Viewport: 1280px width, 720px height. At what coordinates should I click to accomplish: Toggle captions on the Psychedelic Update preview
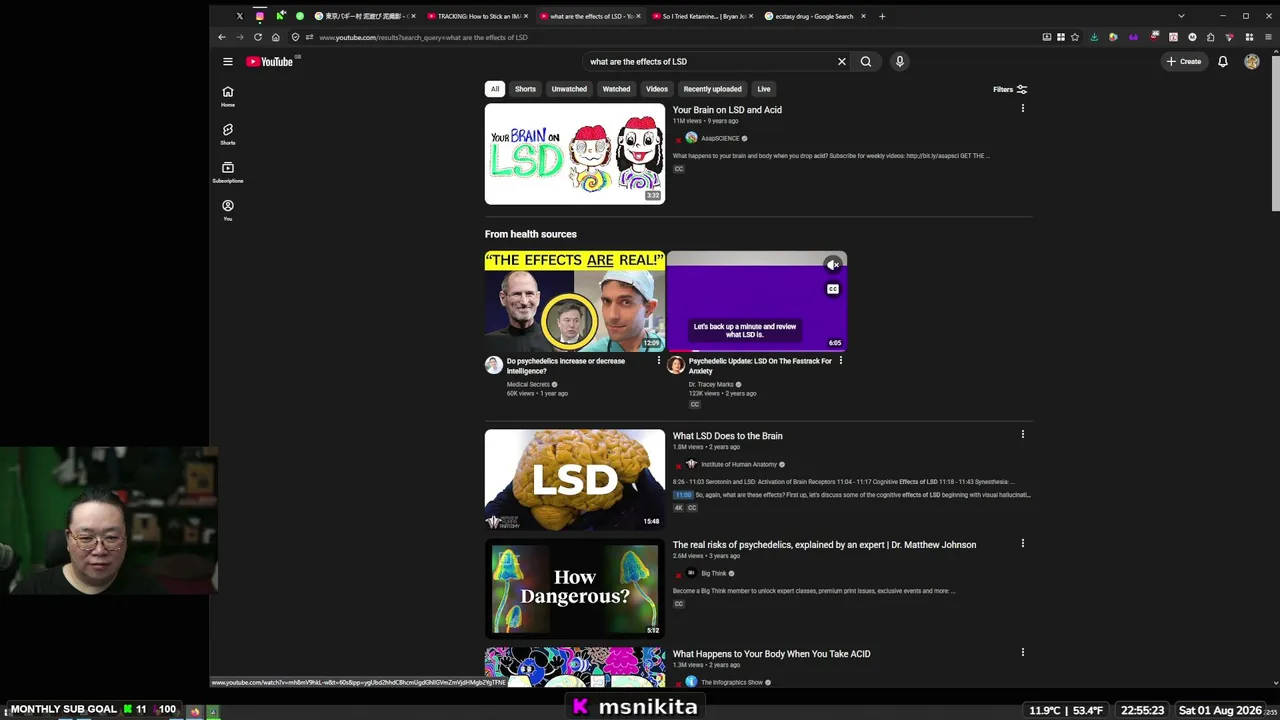(x=833, y=289)
